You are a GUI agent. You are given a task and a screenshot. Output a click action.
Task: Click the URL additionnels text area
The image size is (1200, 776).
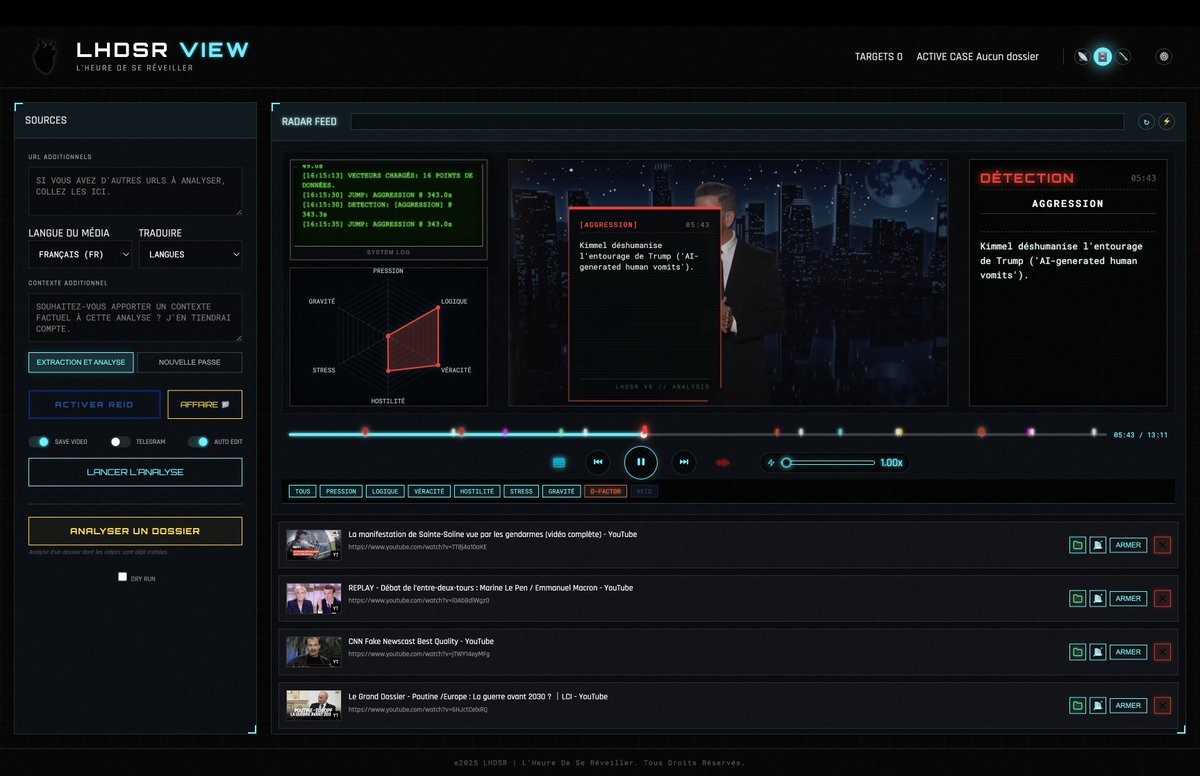(135, 191)
